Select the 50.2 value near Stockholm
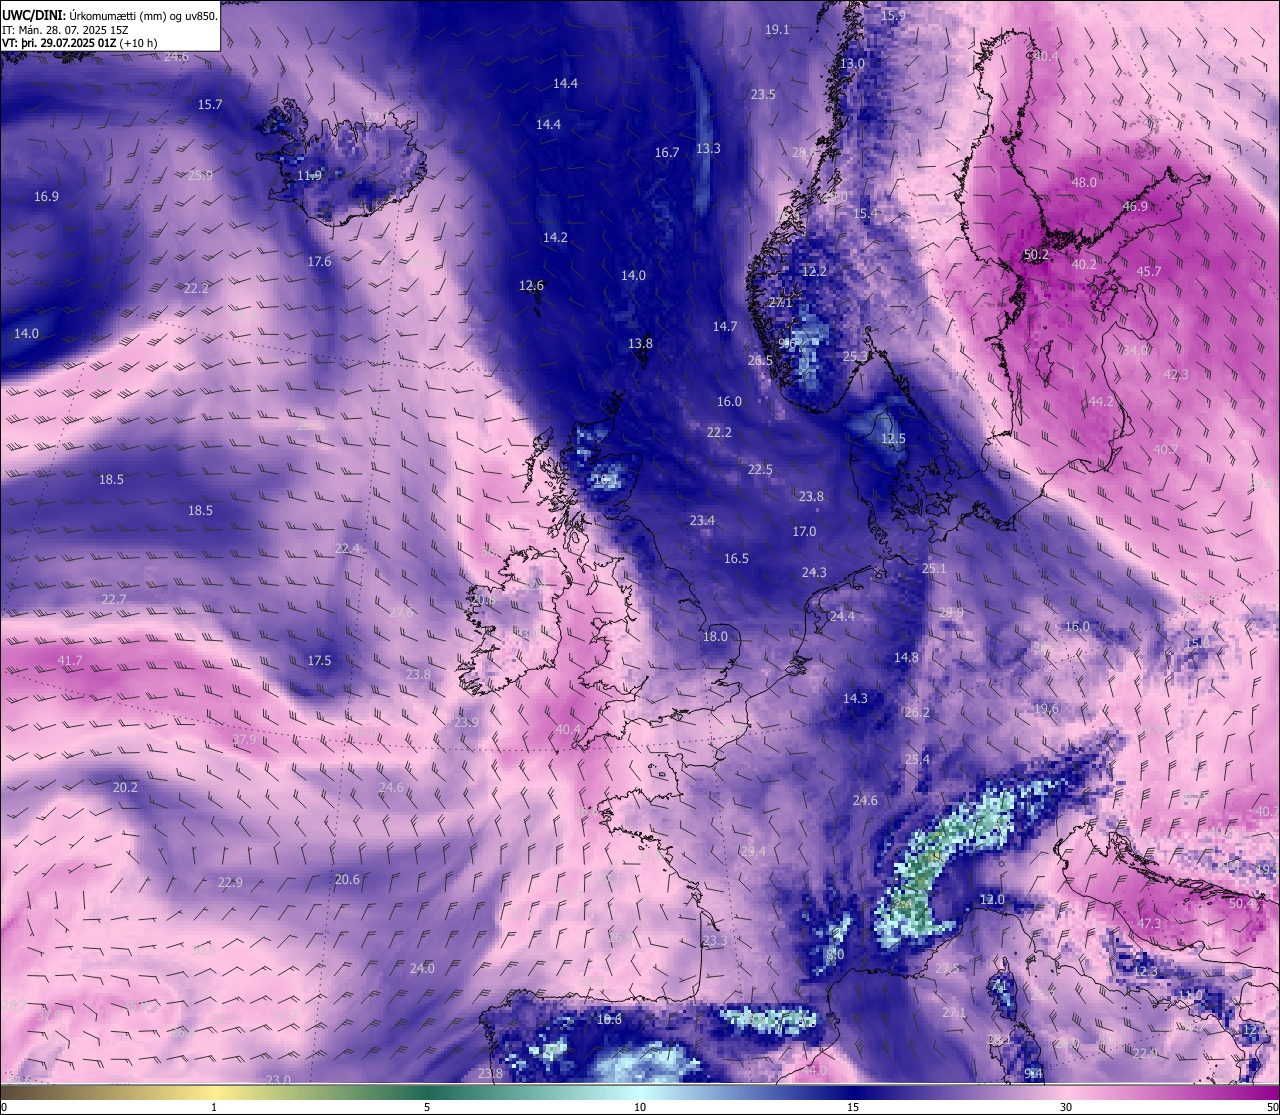 click(x=1036, y=255)
